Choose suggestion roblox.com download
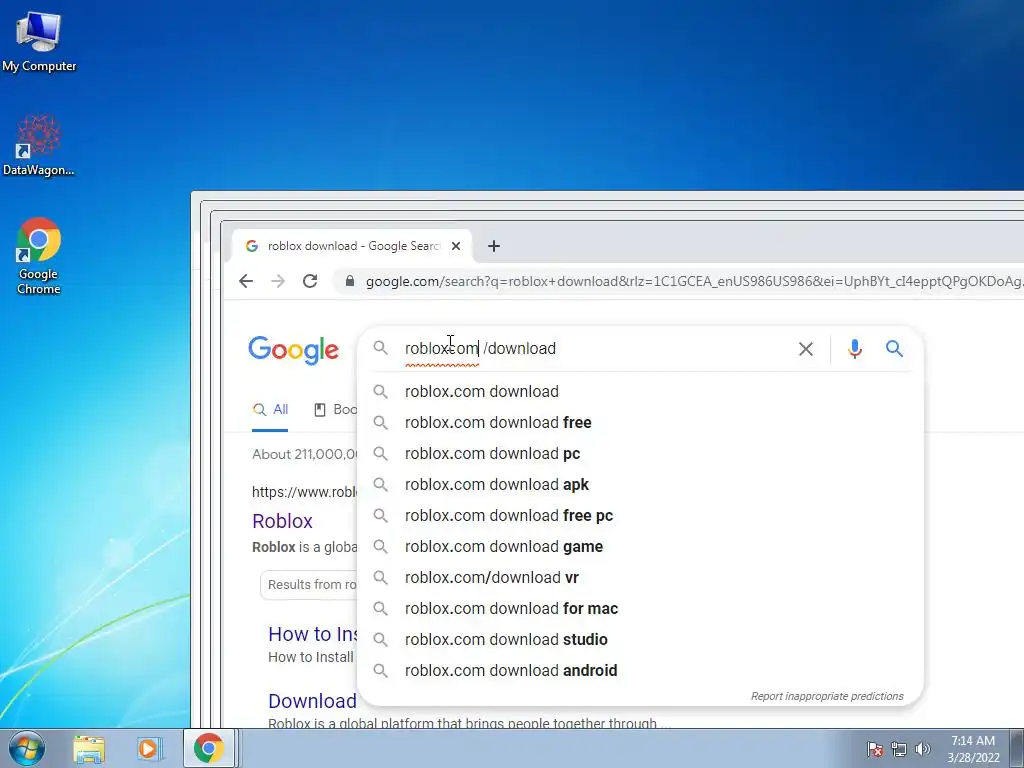Viewport: 1024px width, 768px height. pyautogui.click(x=640, y=391)
